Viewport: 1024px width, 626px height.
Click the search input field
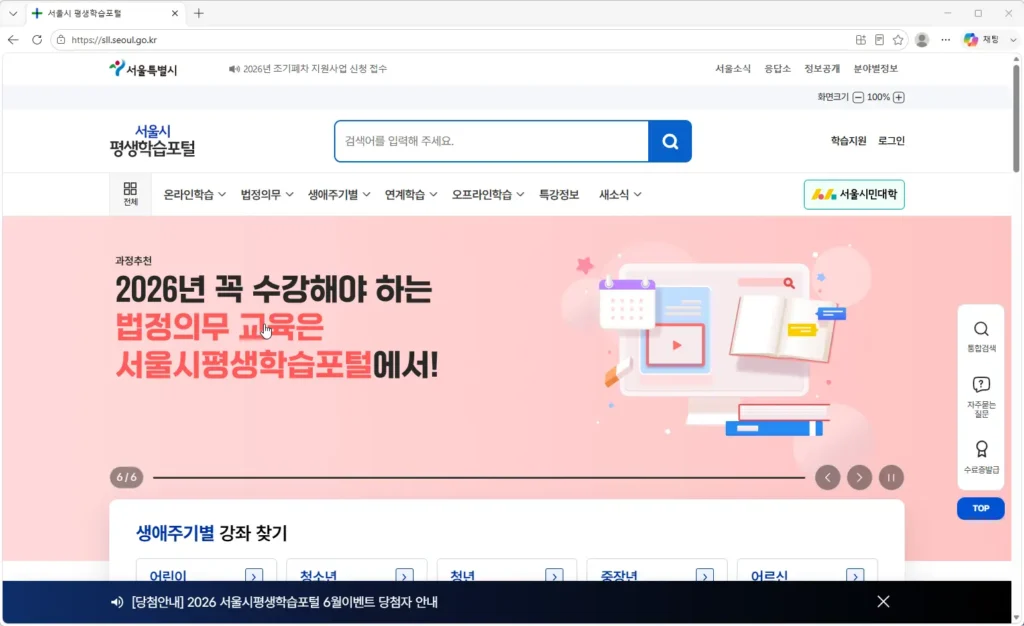(x=491, y=141)
